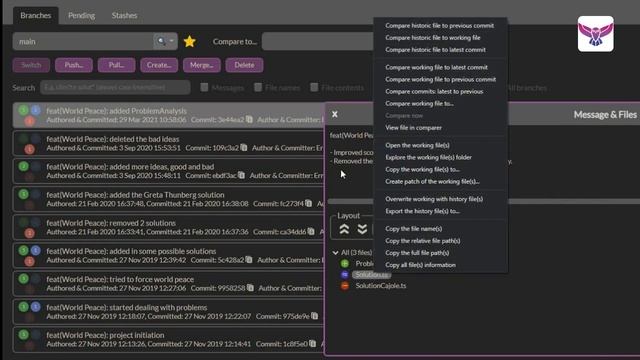Copy commit hash 109c3a2 via copy icon
640x360 pixels.
pos(244,148)
